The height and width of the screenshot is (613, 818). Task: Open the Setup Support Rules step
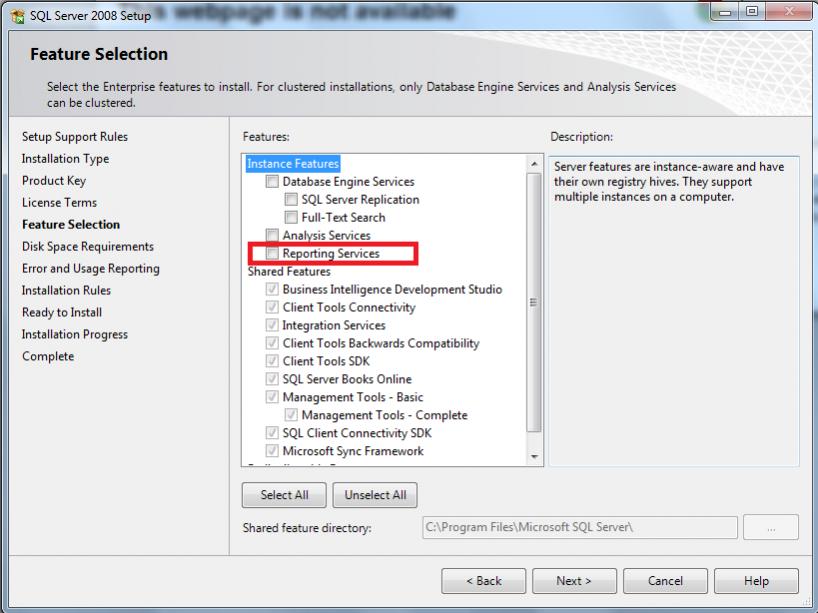point(75,137)
